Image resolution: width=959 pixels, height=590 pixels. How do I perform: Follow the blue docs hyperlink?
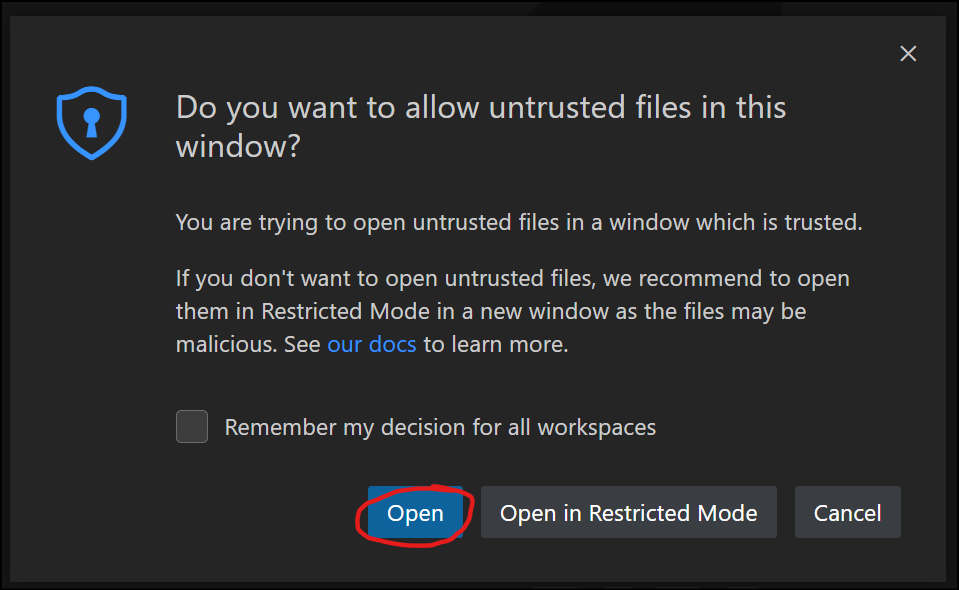pos(371,343)
